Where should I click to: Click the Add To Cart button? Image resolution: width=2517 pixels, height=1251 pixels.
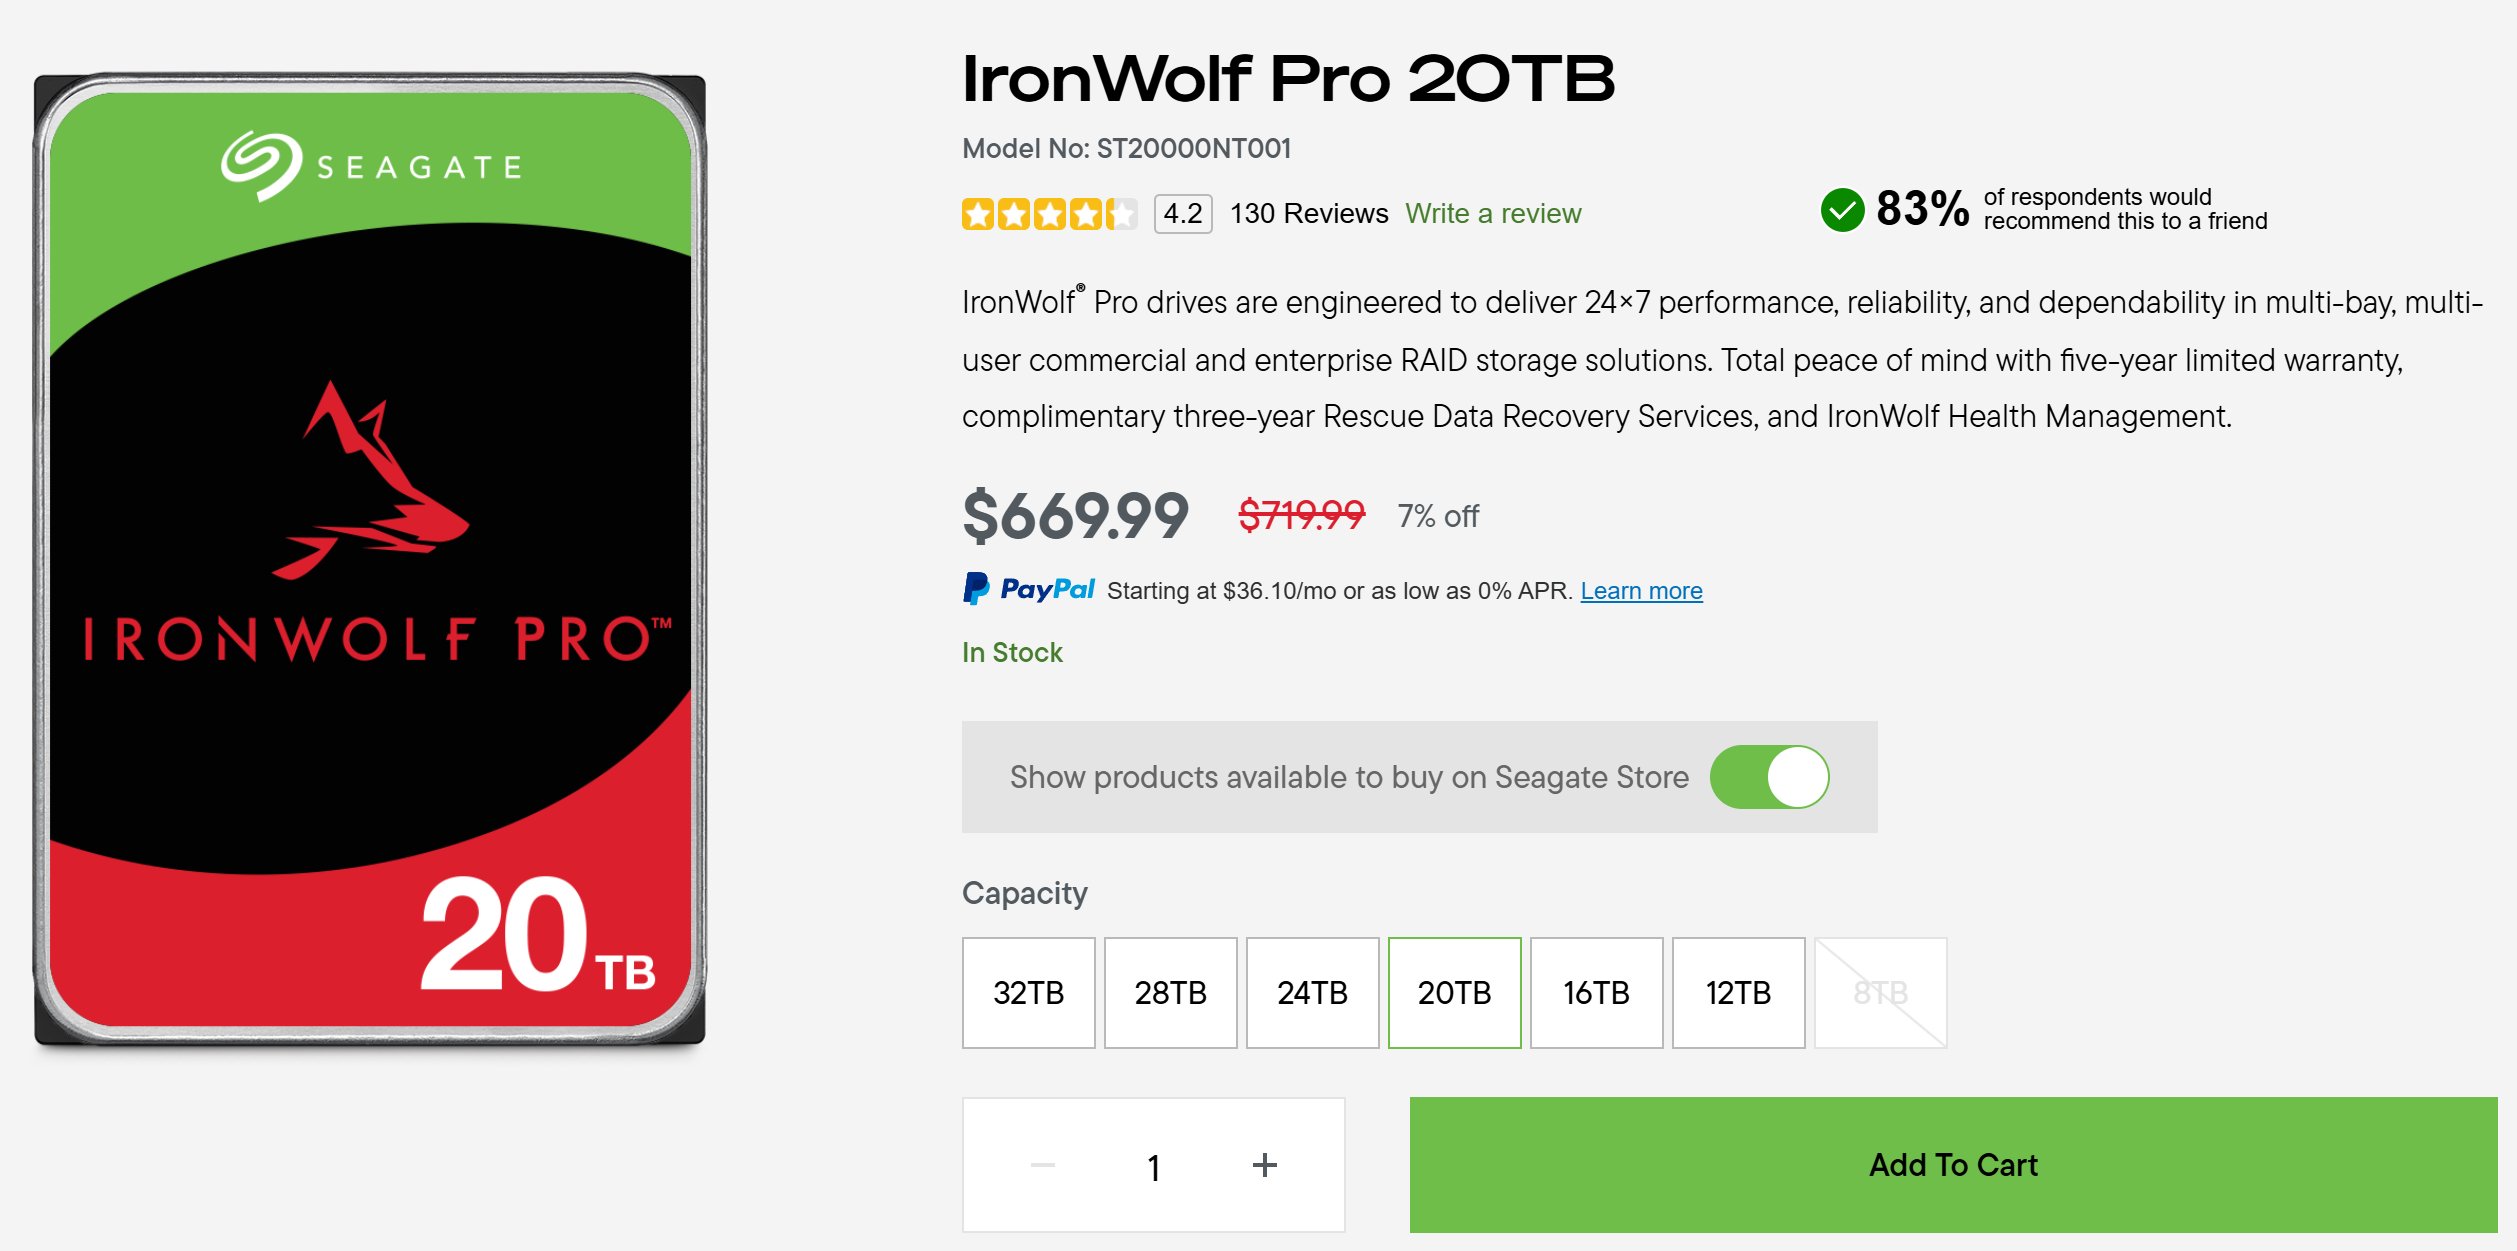pyautogui.click(x=1953, y=1165)
